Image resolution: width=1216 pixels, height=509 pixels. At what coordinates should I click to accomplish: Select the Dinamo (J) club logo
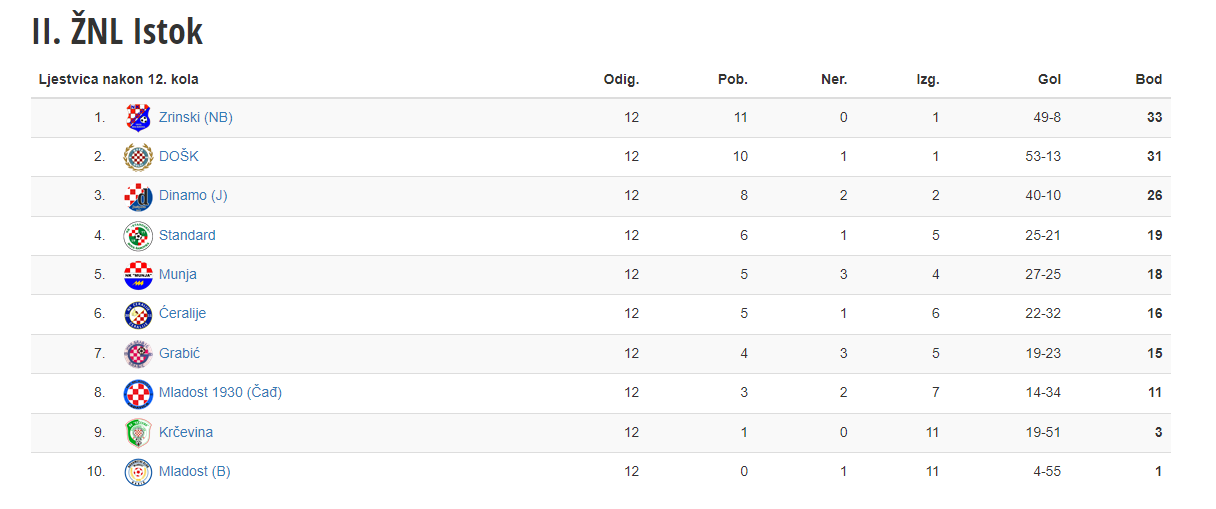point(138,196)
